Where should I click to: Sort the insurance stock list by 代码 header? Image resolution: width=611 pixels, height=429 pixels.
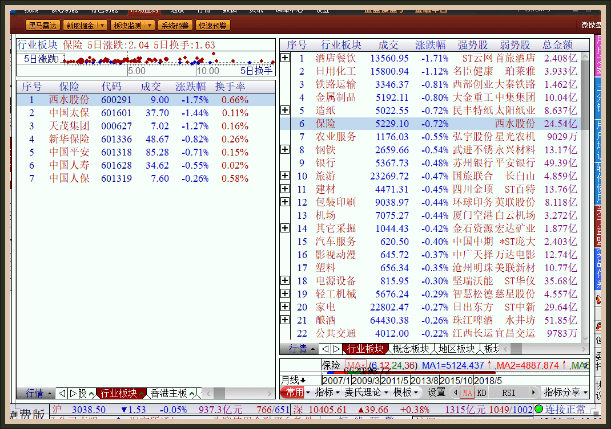pos(111,87)
